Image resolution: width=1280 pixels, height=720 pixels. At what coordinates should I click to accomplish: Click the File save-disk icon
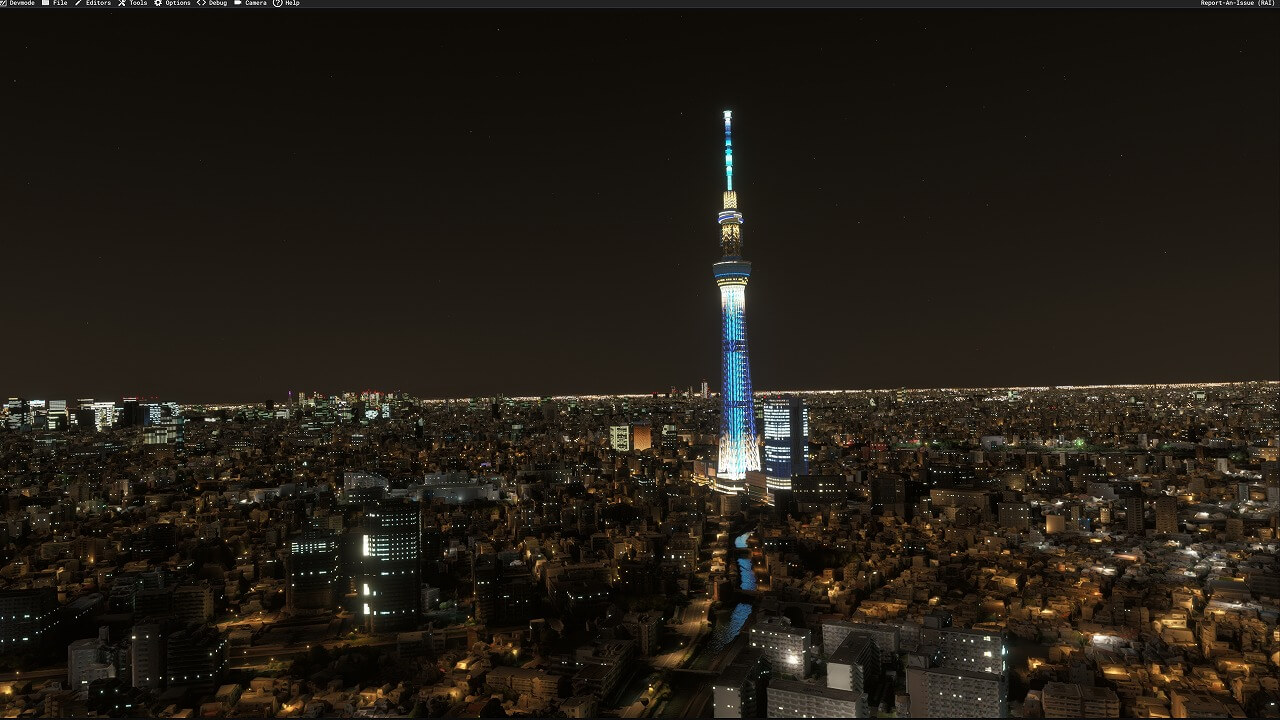pyautogui.click(x=46, y=3)
